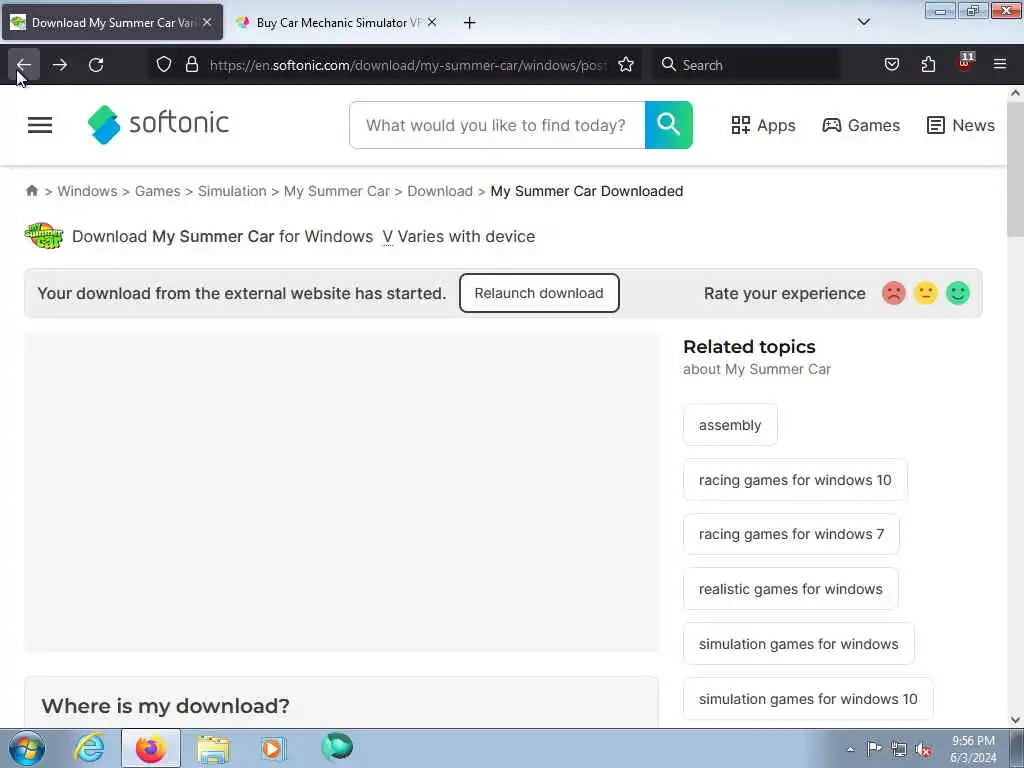Focus the Softonic search input field
The height and width of the screenshot is (768, 1024).
click(497, 125)
